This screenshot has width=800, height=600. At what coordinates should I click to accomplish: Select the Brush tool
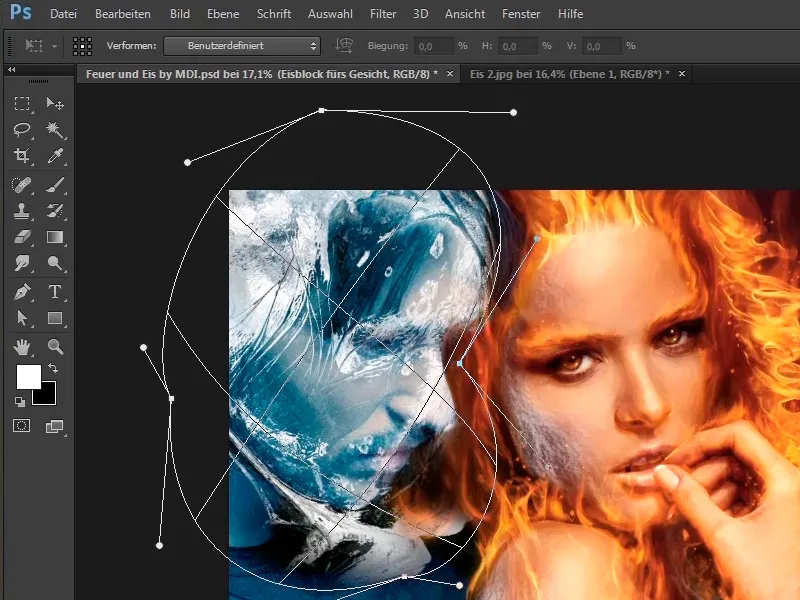pos(55,185)
